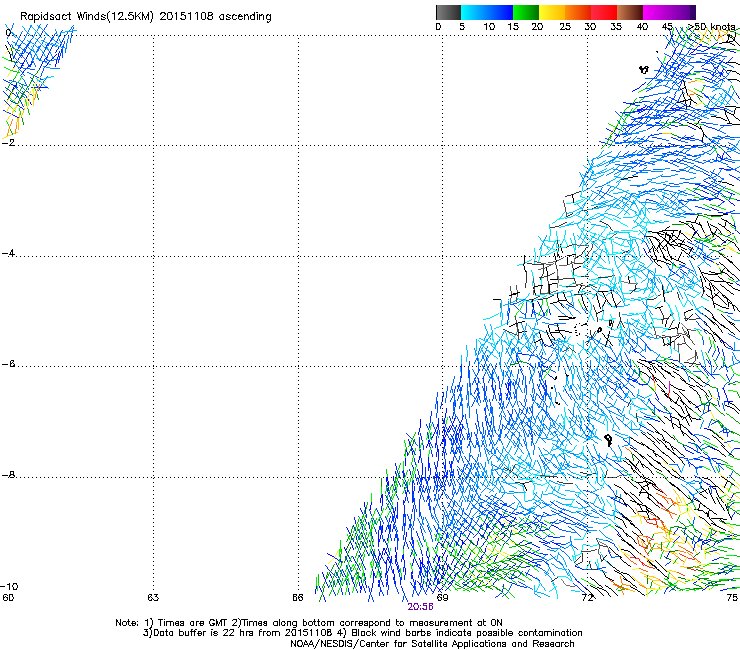Viewport: 740px width, 650px height.
Task: Click the '72' longitude axis label
Action: (587, 598)
